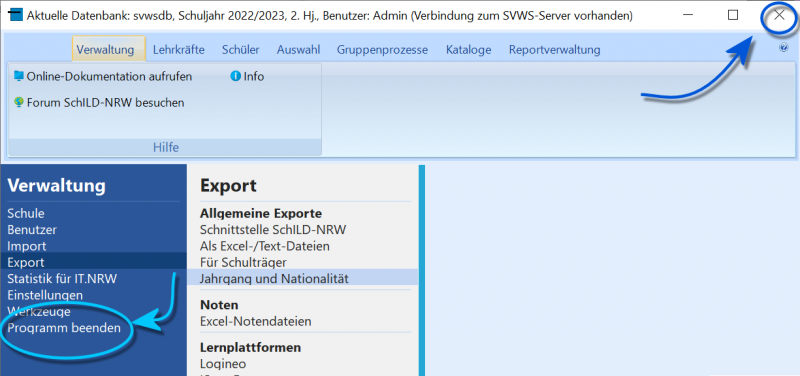
Task: Open help via the question mark icon
Action: coord(784,48)
